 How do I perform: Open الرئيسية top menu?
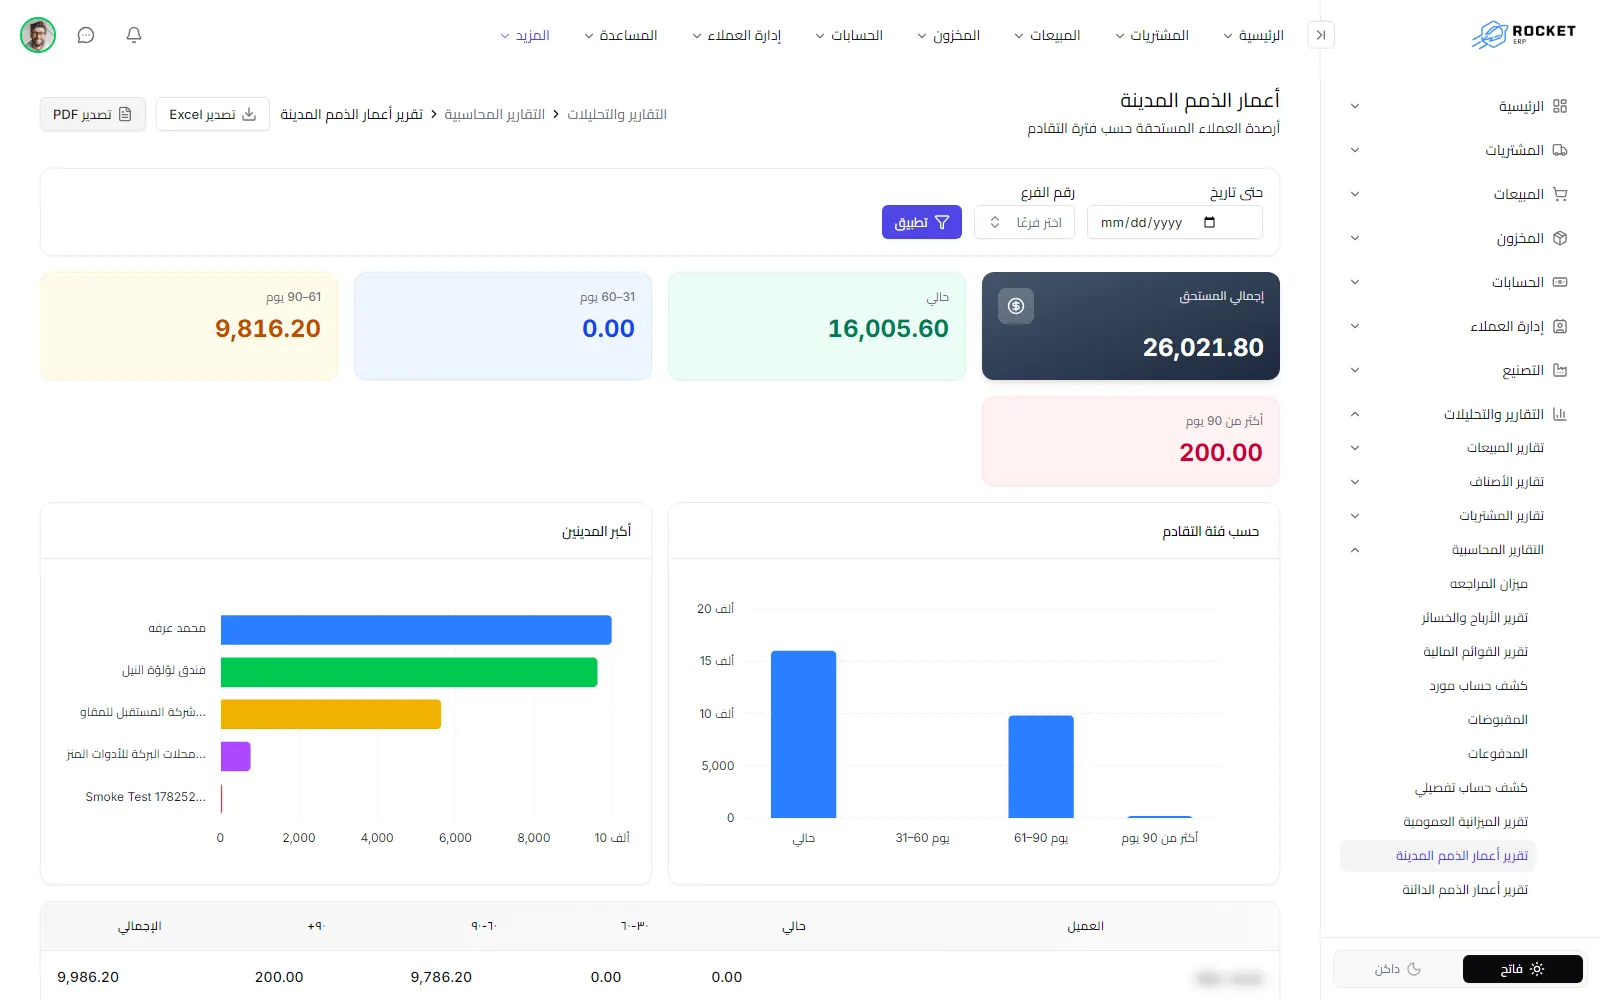click(x=1254, y=35)
